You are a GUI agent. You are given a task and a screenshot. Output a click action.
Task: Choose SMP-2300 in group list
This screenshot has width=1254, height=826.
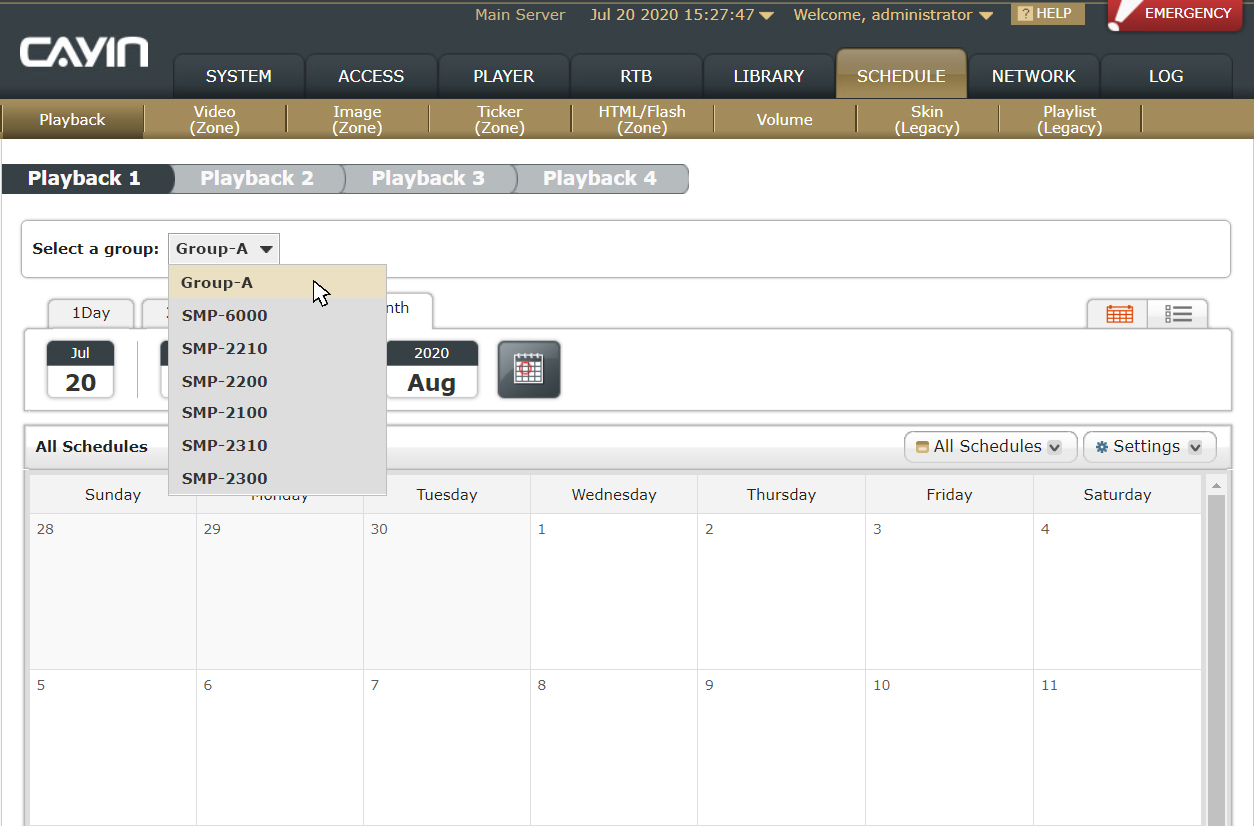tap(278, 478)
